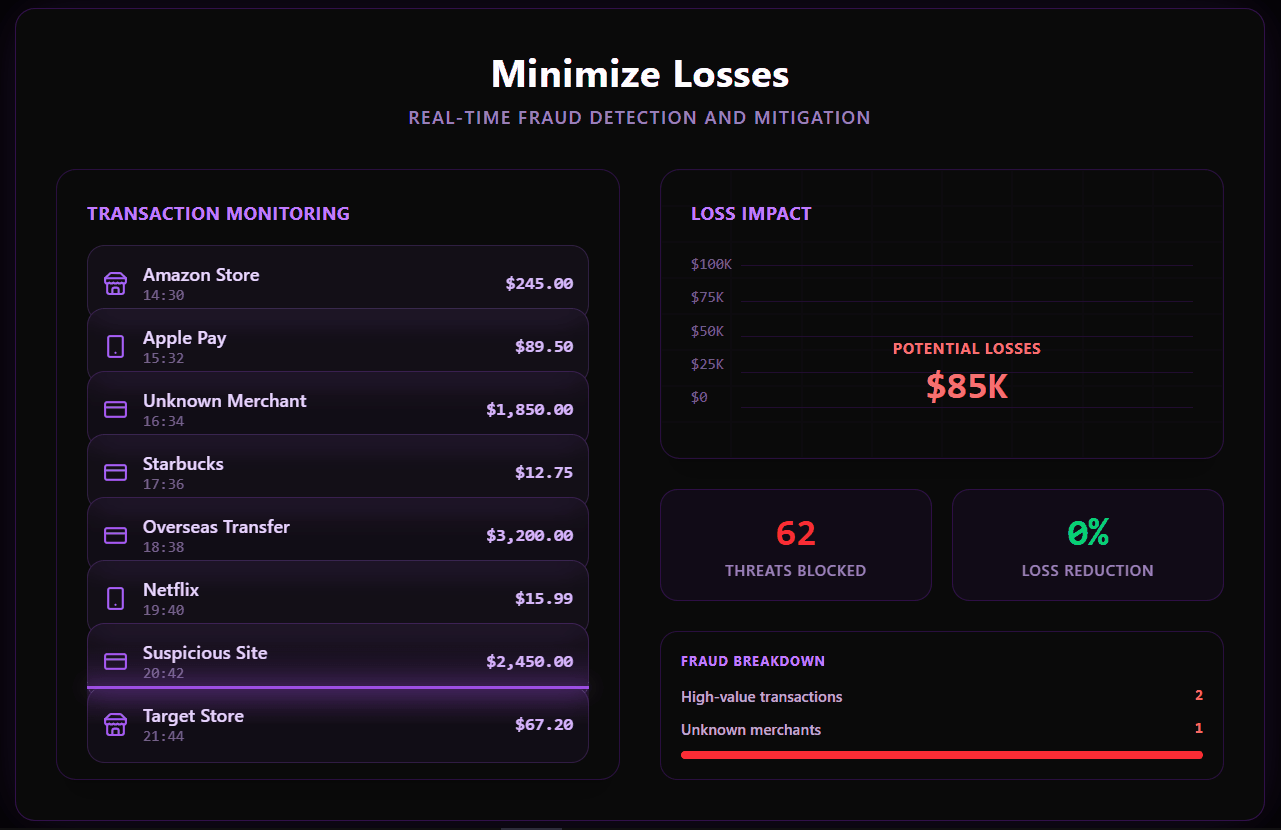Click the phone icon next to Apple Pay
This screenshot has height=830, width=1281.
tap(116, 347)
